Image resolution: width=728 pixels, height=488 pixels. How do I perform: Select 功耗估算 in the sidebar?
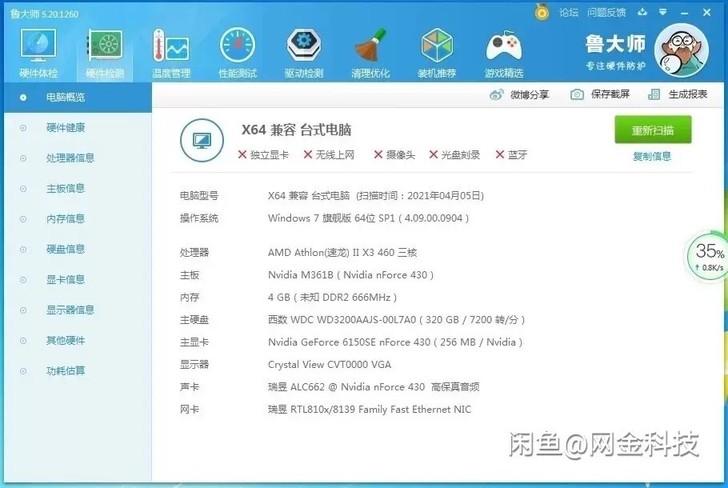(x=78, y=371)
